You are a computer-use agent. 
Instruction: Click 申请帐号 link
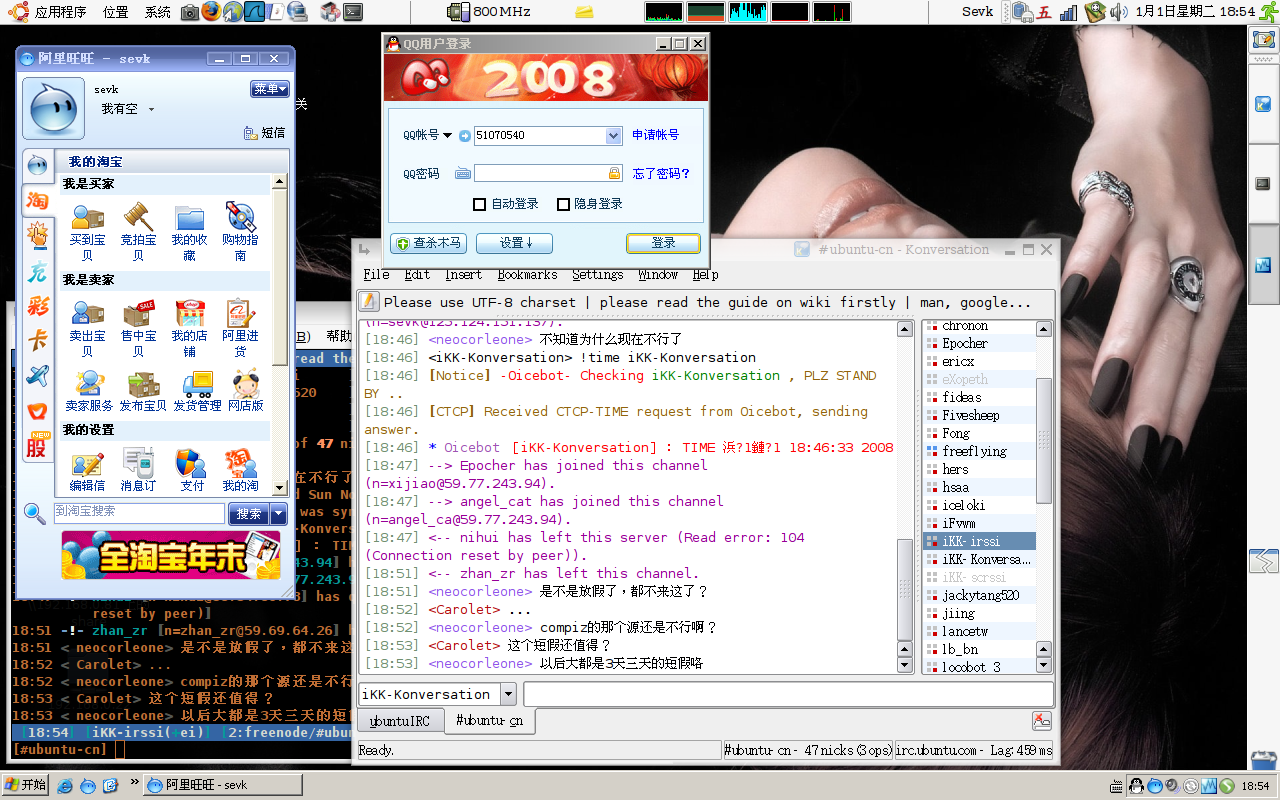pos(656,135)
